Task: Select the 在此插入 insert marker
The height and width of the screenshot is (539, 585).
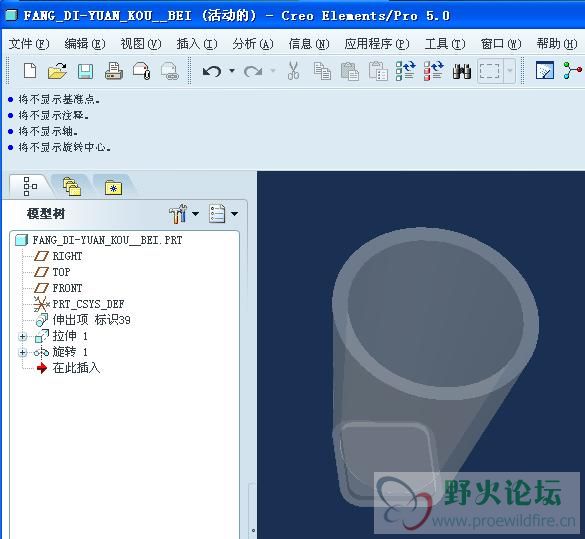Action: [76, 368]
